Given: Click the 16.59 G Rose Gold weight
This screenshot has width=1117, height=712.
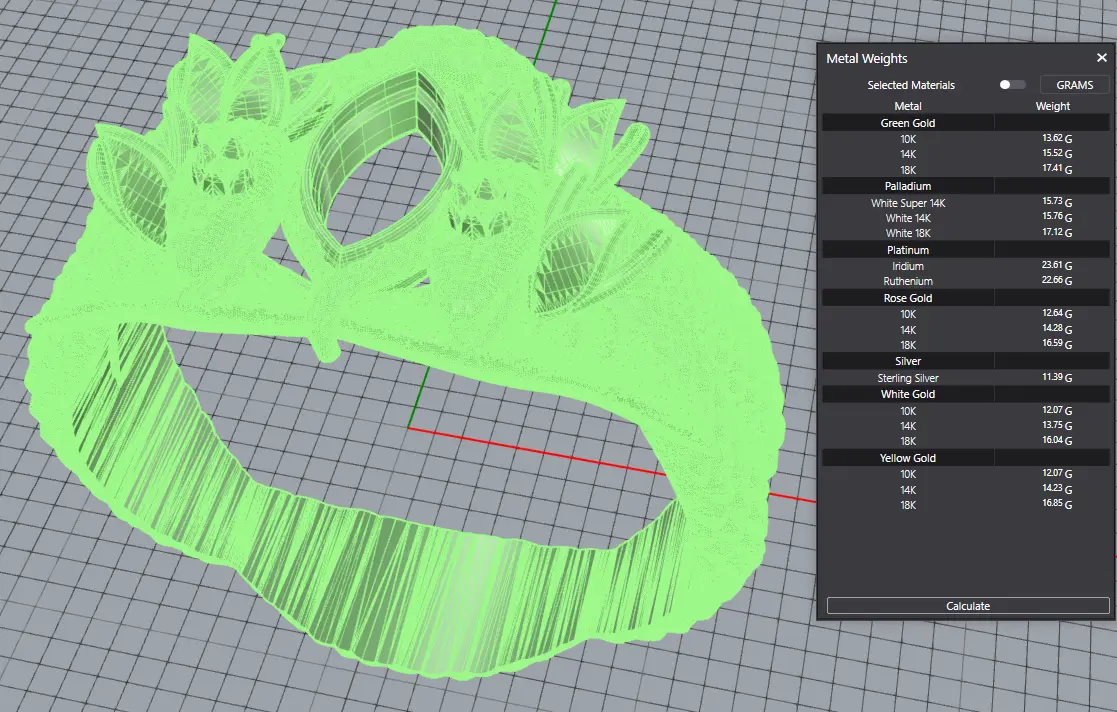Looking at the screenshot, I should point(1057,344).
